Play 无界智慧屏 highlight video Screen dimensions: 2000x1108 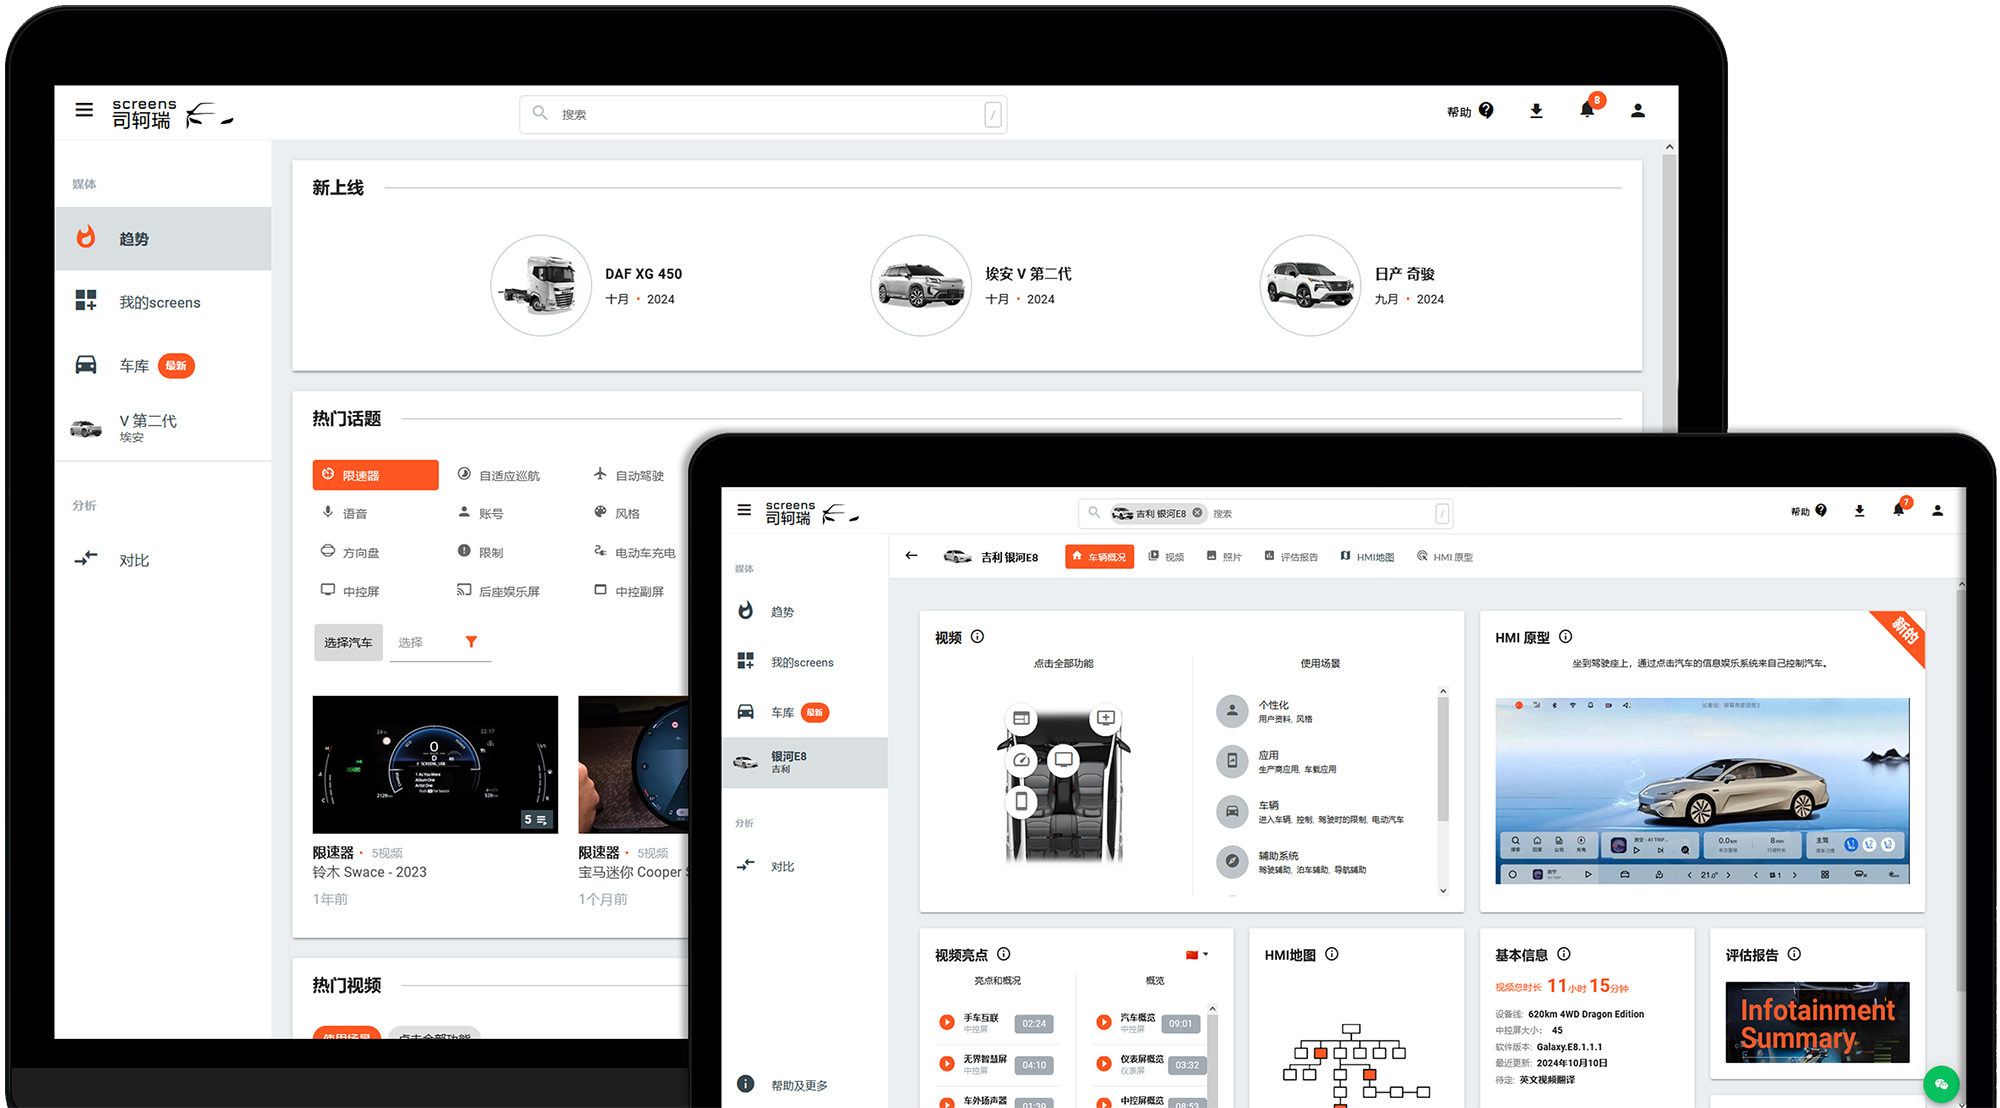946,1064
